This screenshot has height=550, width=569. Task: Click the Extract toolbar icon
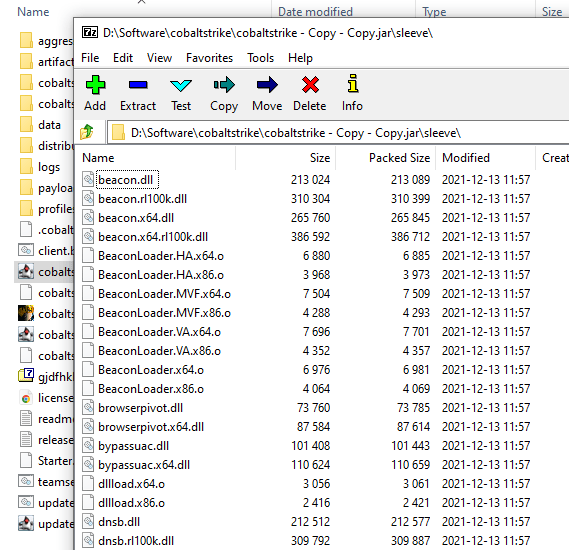click(x=138, y=85)
